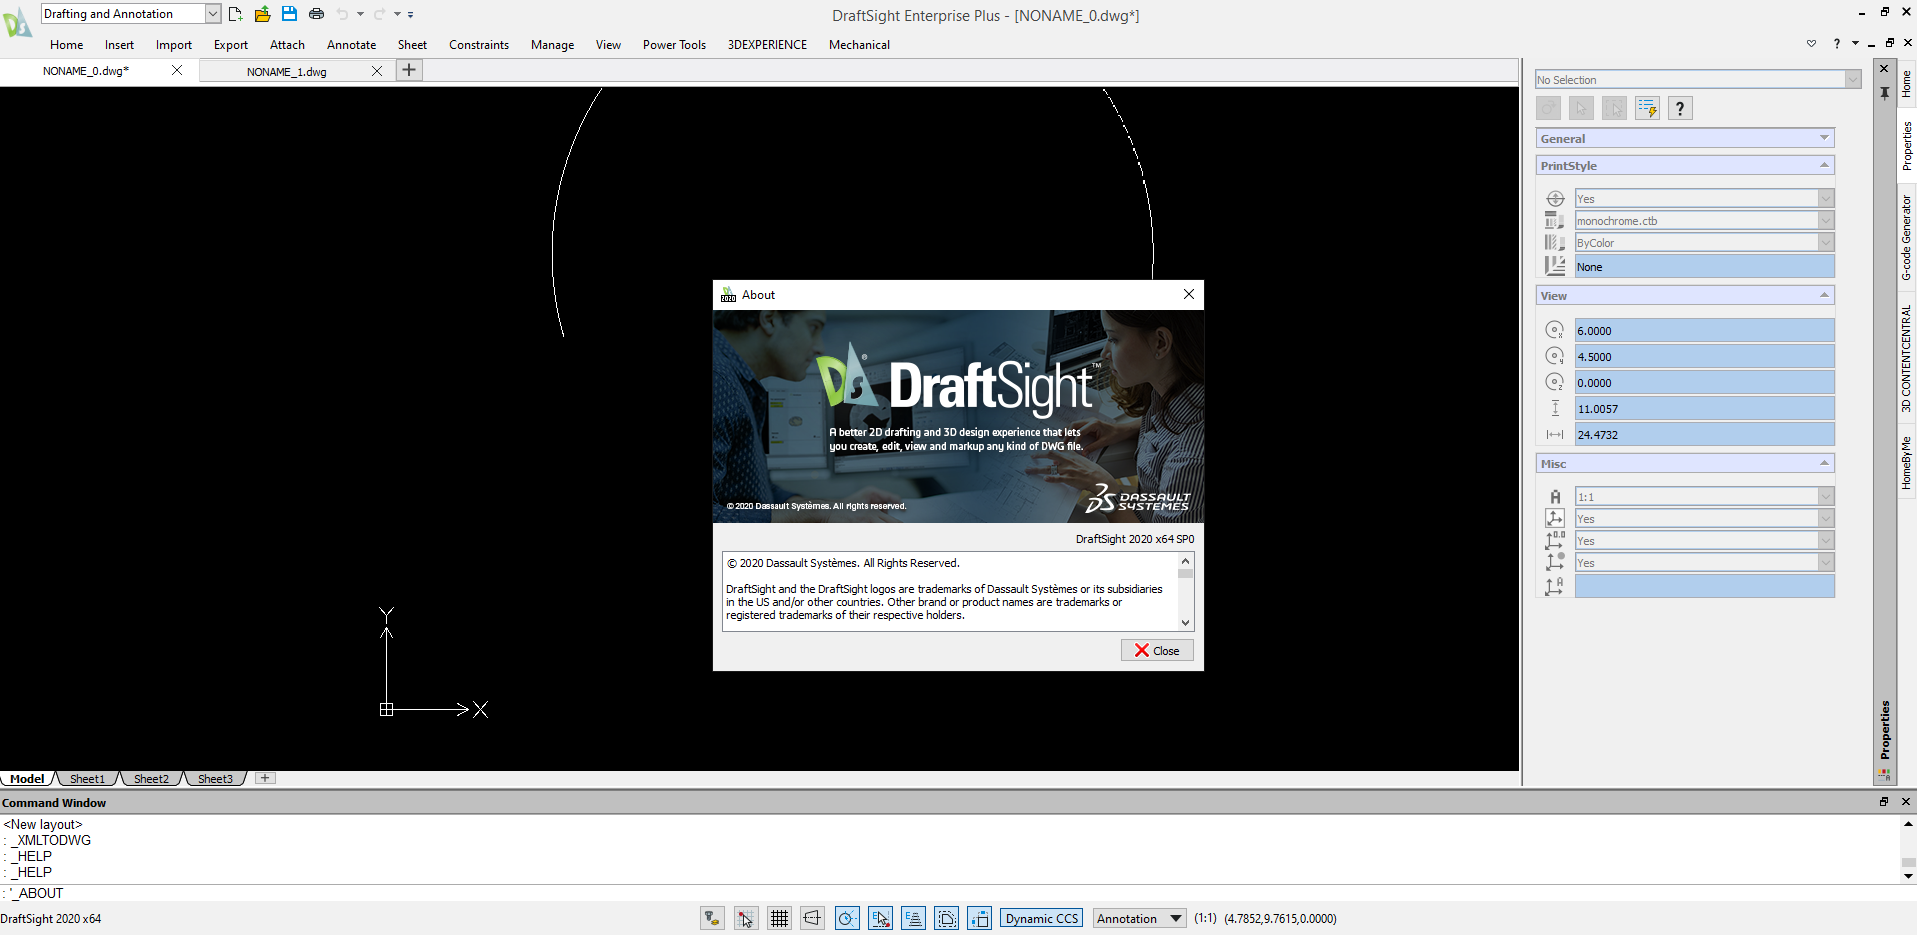This screenshot has height=935, width=1917.
Task: Toggle Quick Input dashed-shape icon in status bar
Action: coord(947,918)
